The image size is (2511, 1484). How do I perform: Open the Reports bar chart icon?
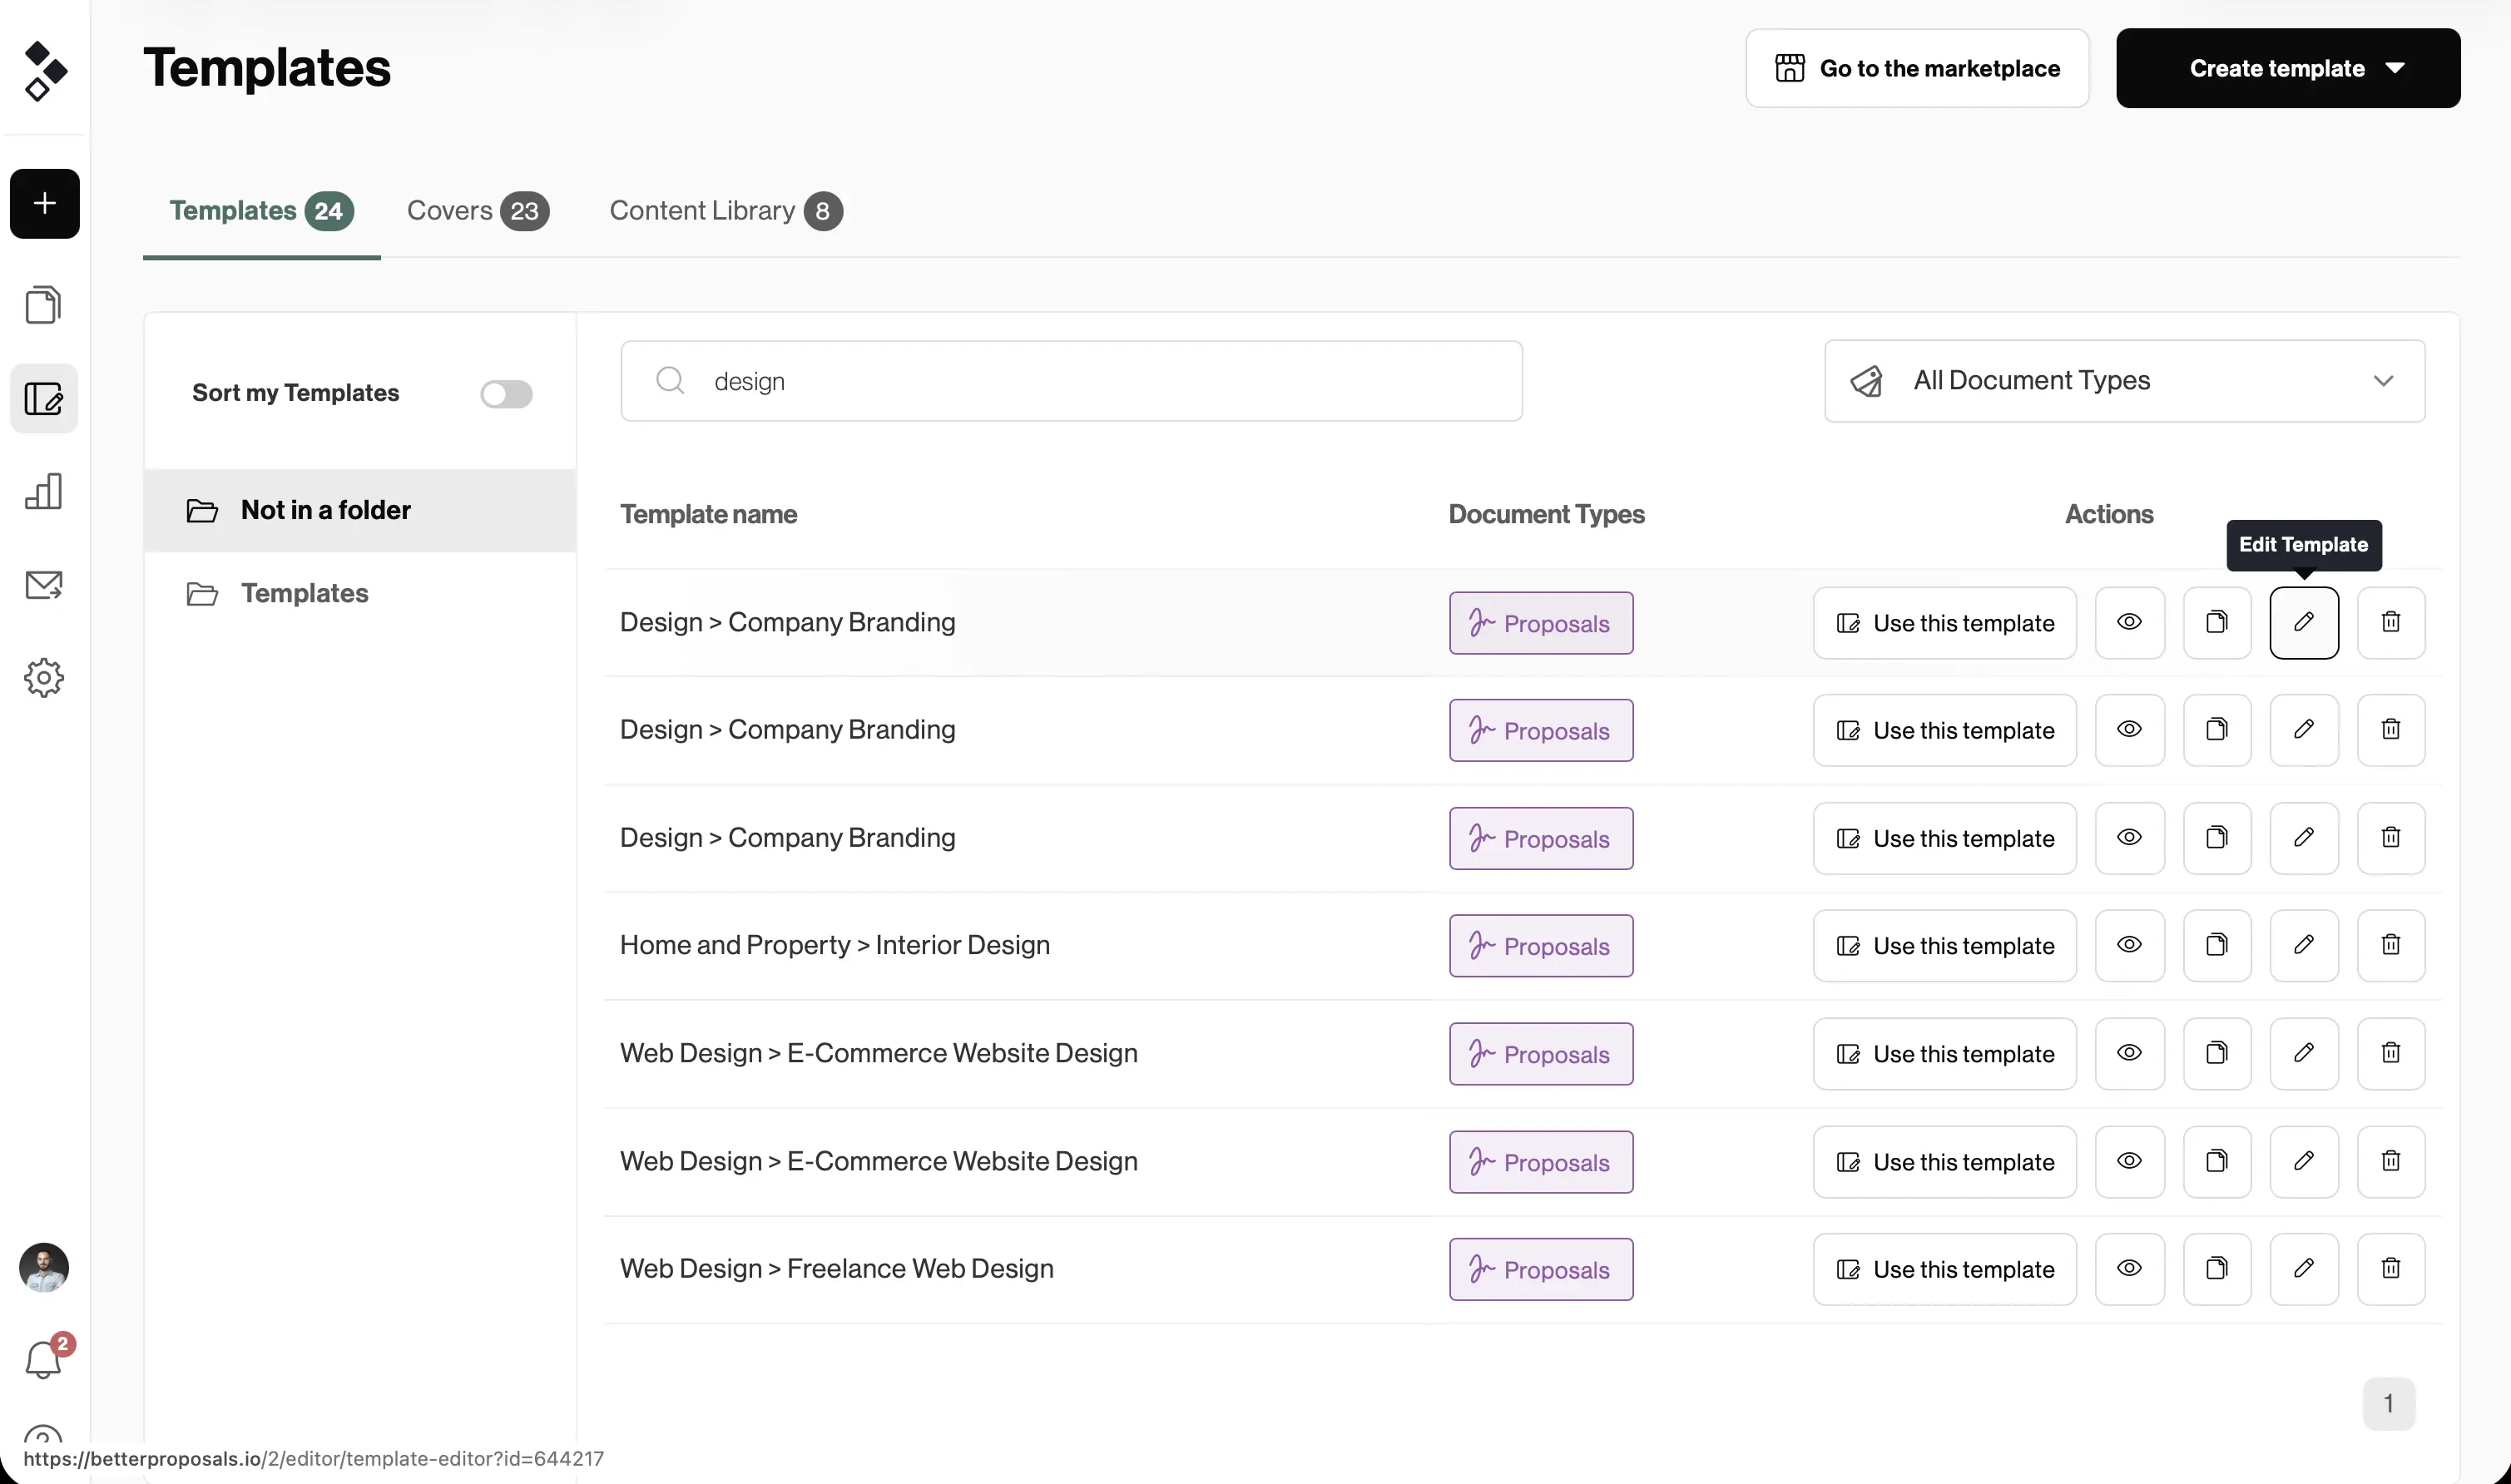[44, 491]
